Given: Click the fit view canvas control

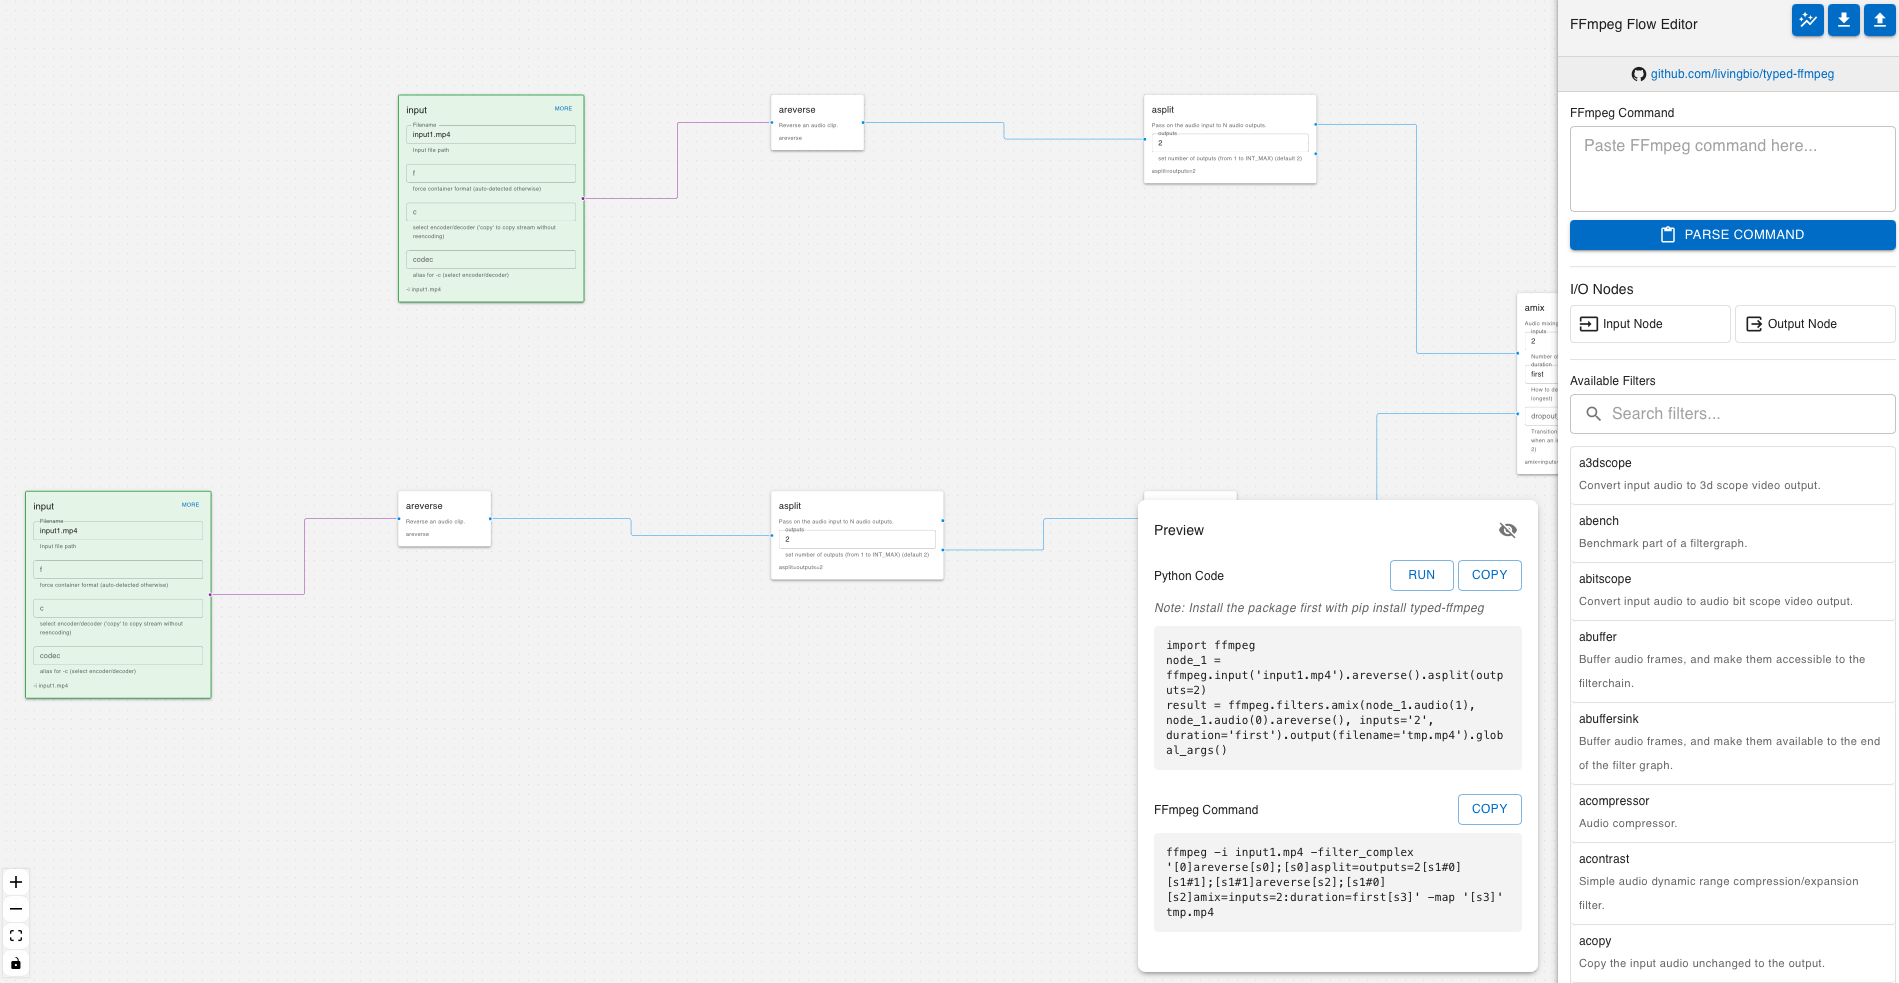Looking at the screenshot, I should 16,936.
